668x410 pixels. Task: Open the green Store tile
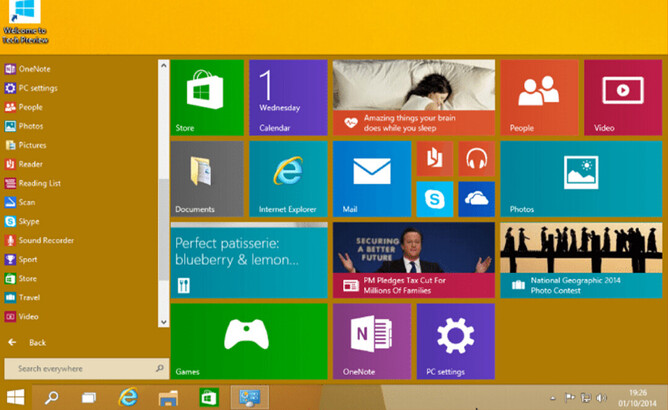coord(207,97)
